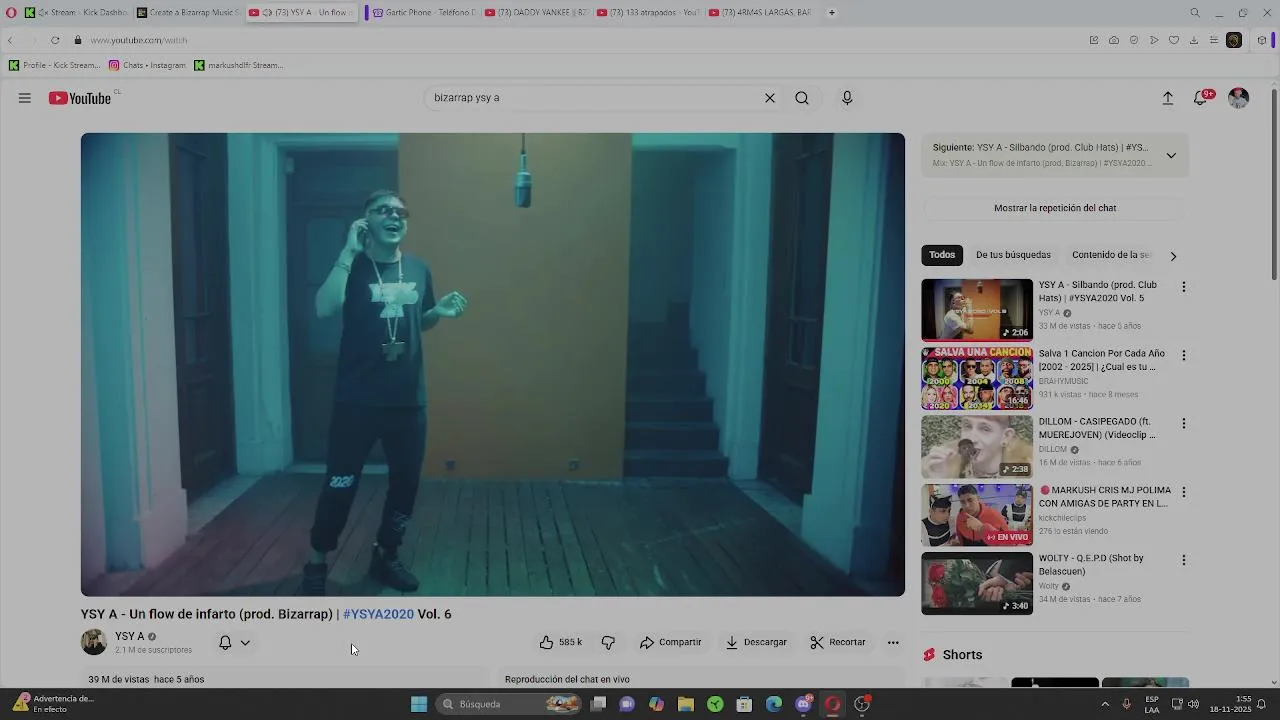Expand the Siguiente mix playlist panel
Image resolution: width=1280 pixels, height=720 pixels.
coord(1171,155)
